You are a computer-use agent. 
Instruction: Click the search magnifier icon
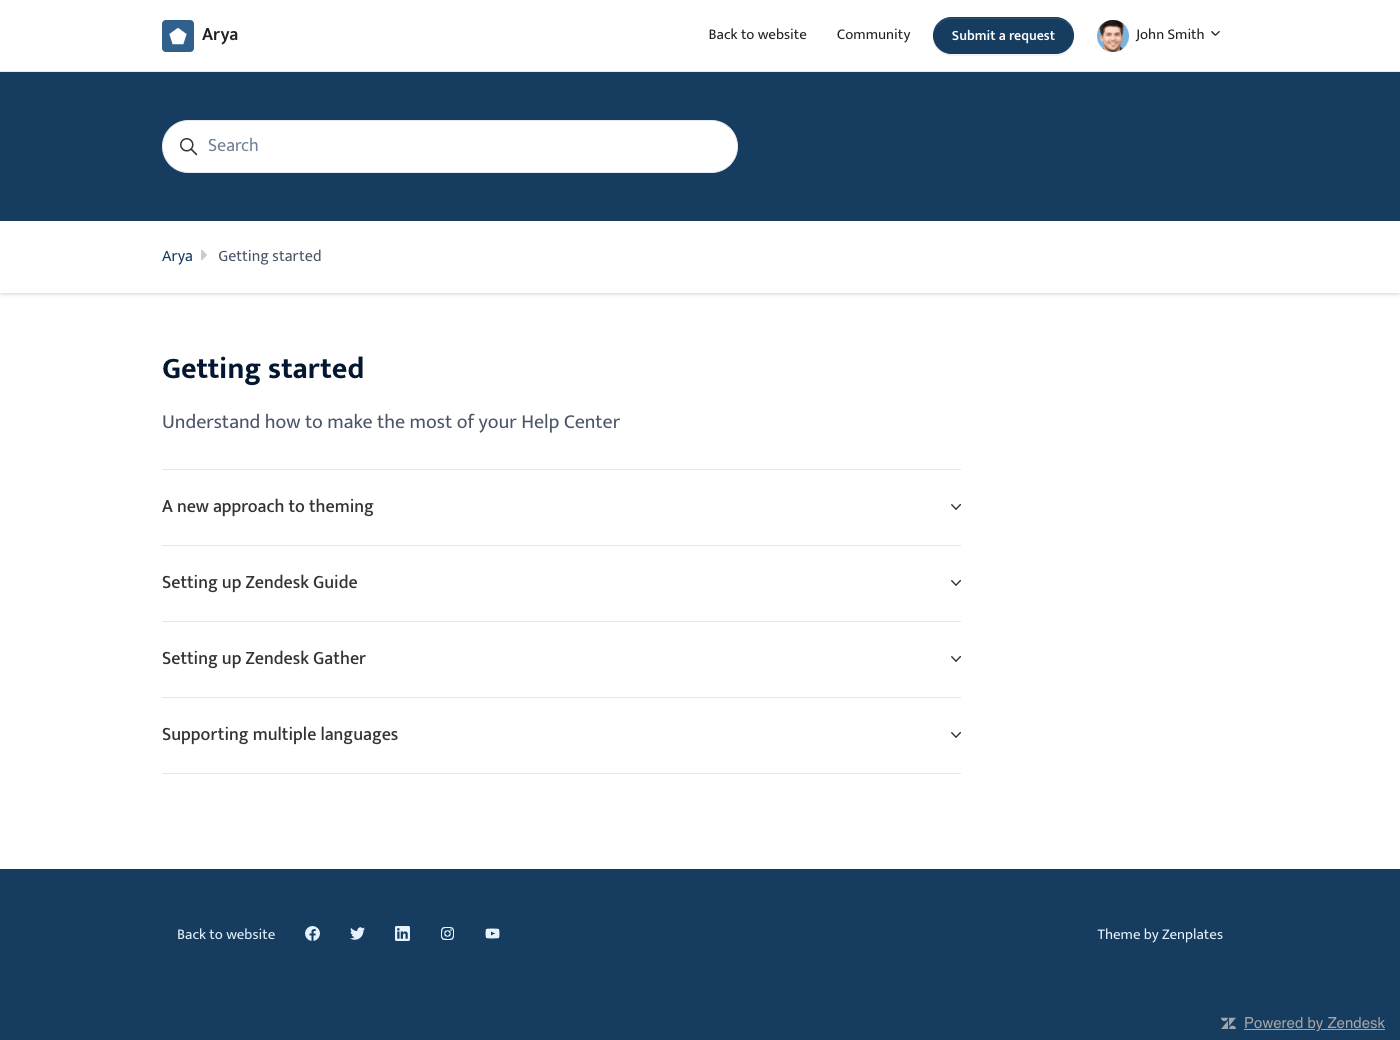[188, 147]
